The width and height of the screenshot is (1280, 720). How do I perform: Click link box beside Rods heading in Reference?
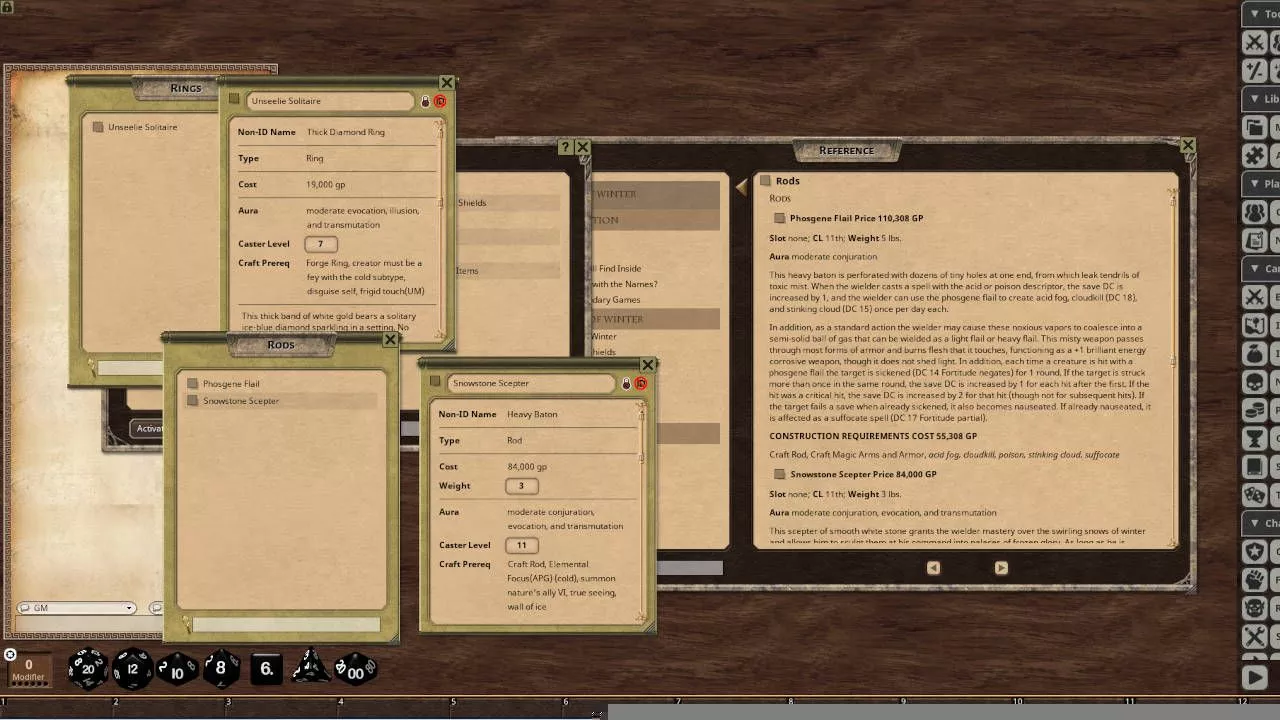tap(765, 181)
